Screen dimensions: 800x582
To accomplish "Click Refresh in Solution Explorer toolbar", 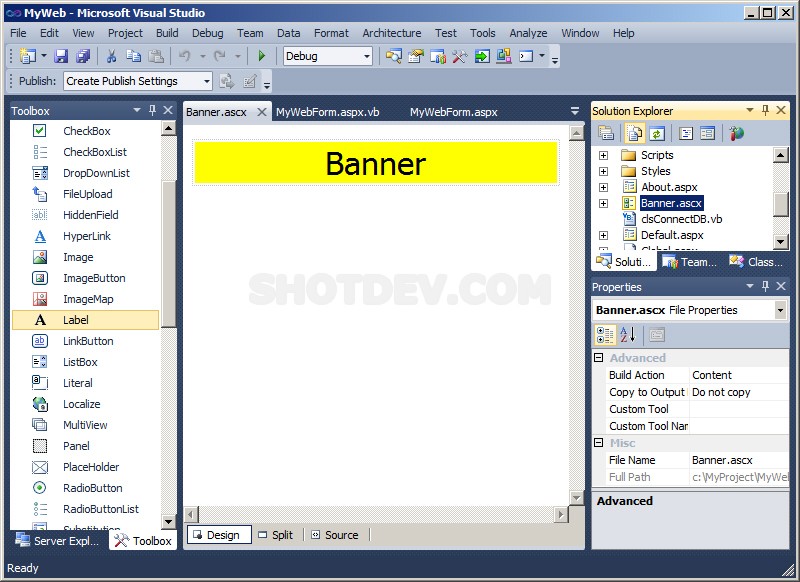I will click(x=657, y=133).
